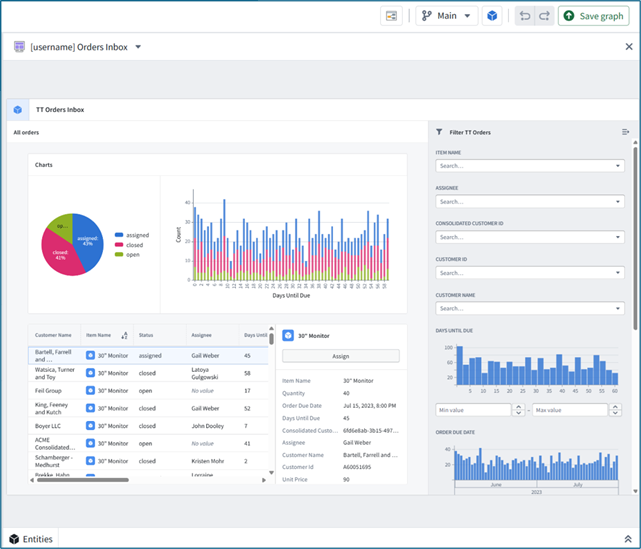
Task: Select the TT Orders Inbox tab label
Action: pyautogui.click(x=60, y=110)
